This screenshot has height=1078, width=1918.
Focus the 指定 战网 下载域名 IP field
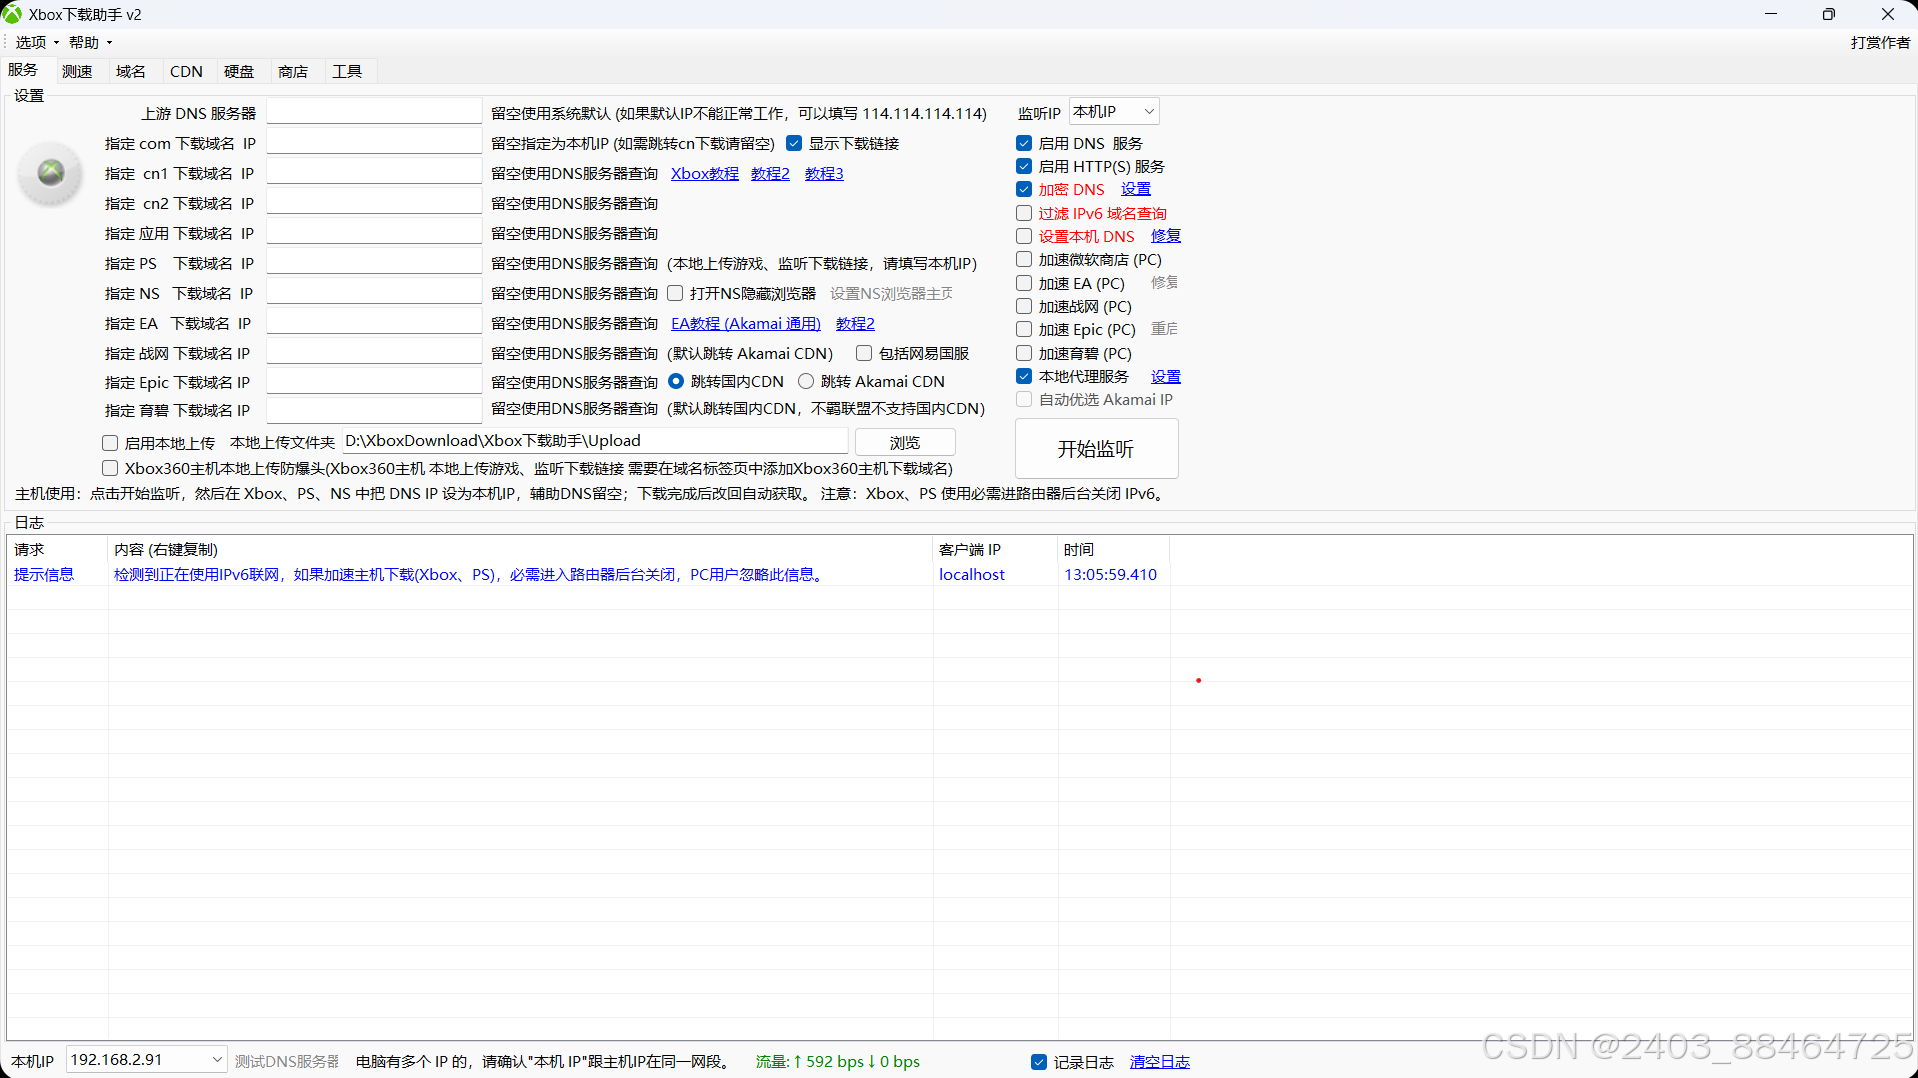374,352
